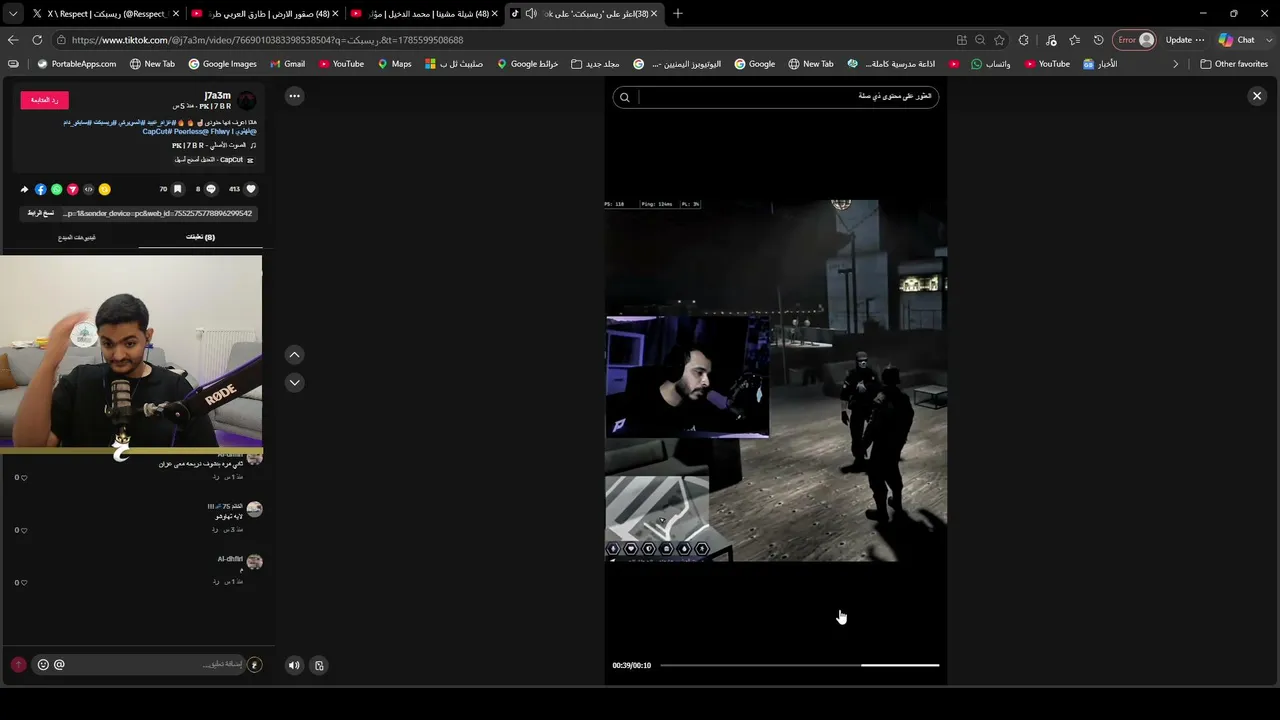Image resolution: width=1280 pixels, height=720 pixels.
Task: Open the share arrow options
Action: [x=25, y=189]
